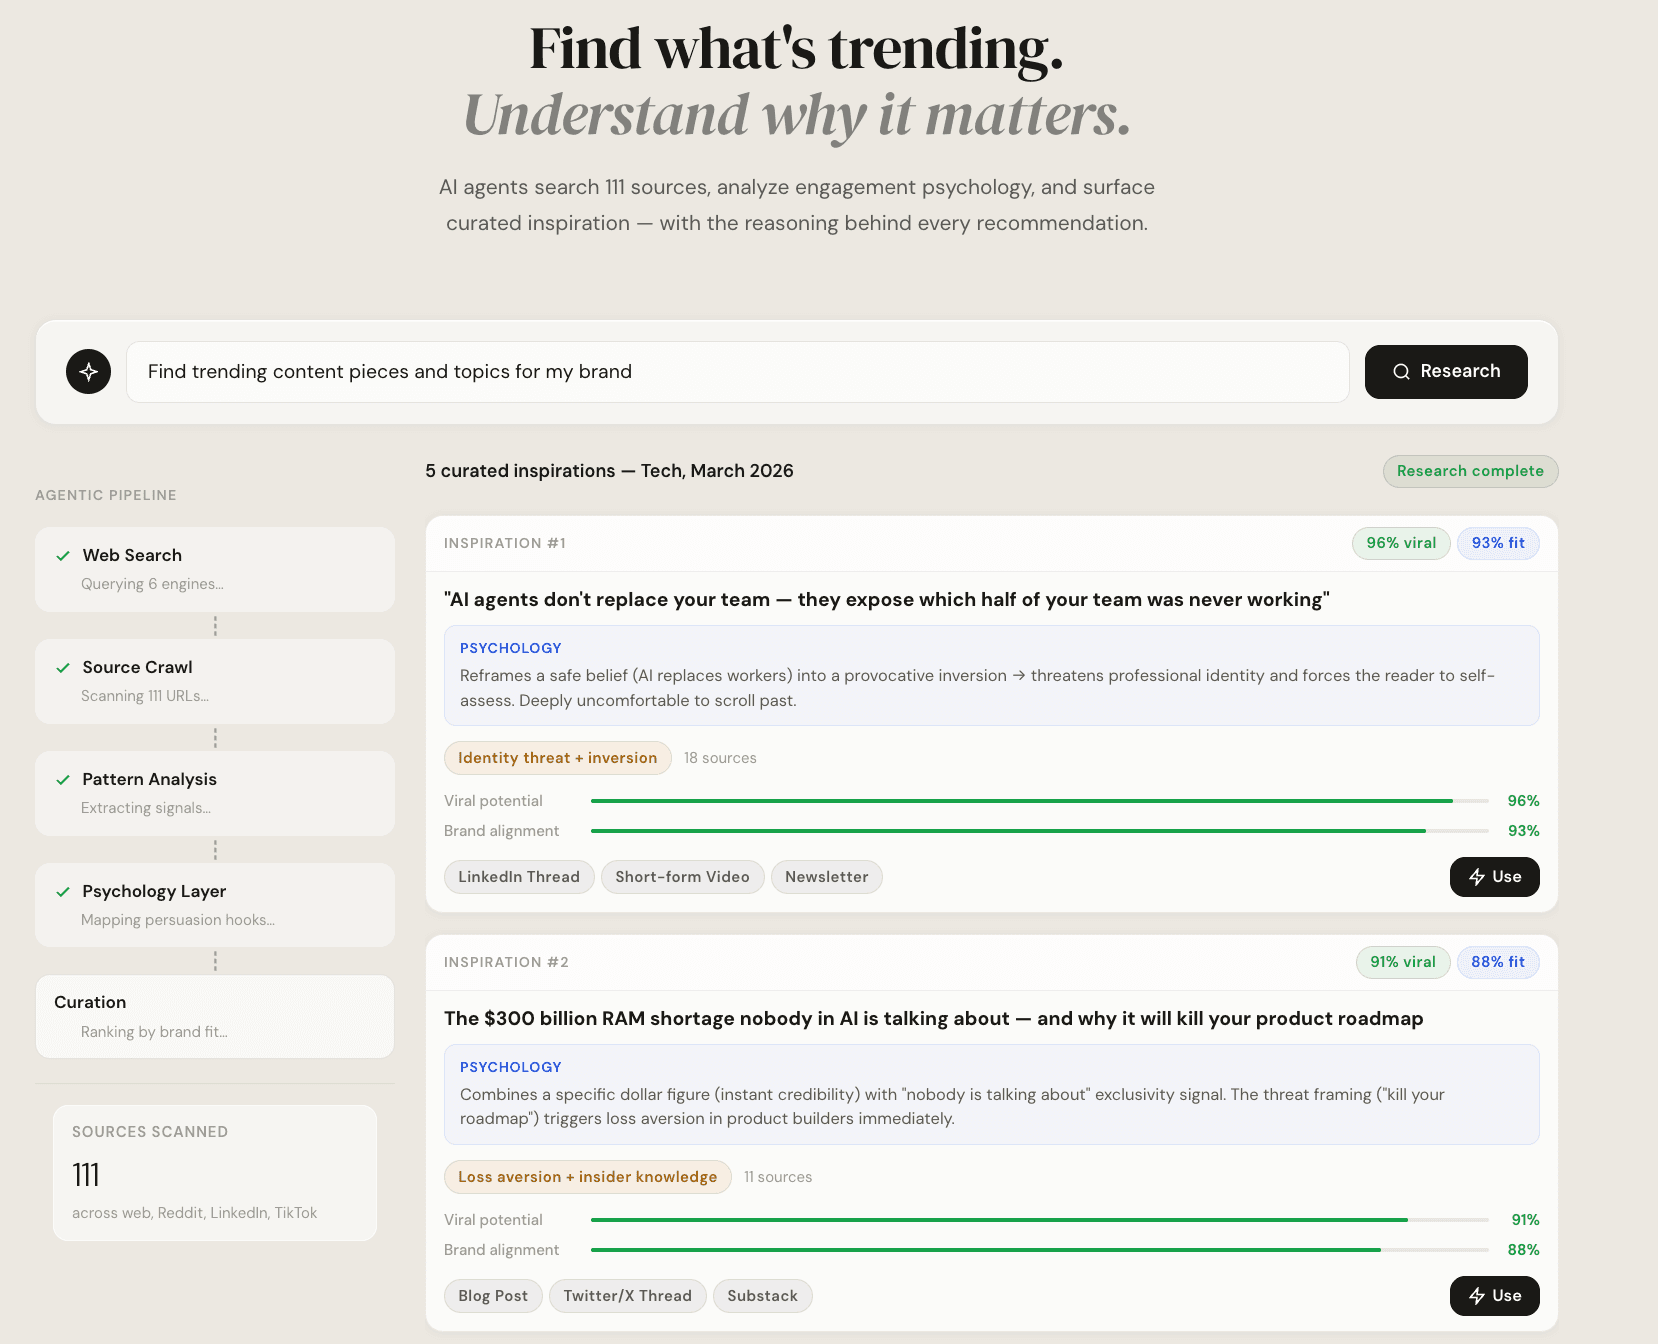Select the LinkedIn Thread format chip
The width and height of the screenshot is (1658, 1344).
518,877
